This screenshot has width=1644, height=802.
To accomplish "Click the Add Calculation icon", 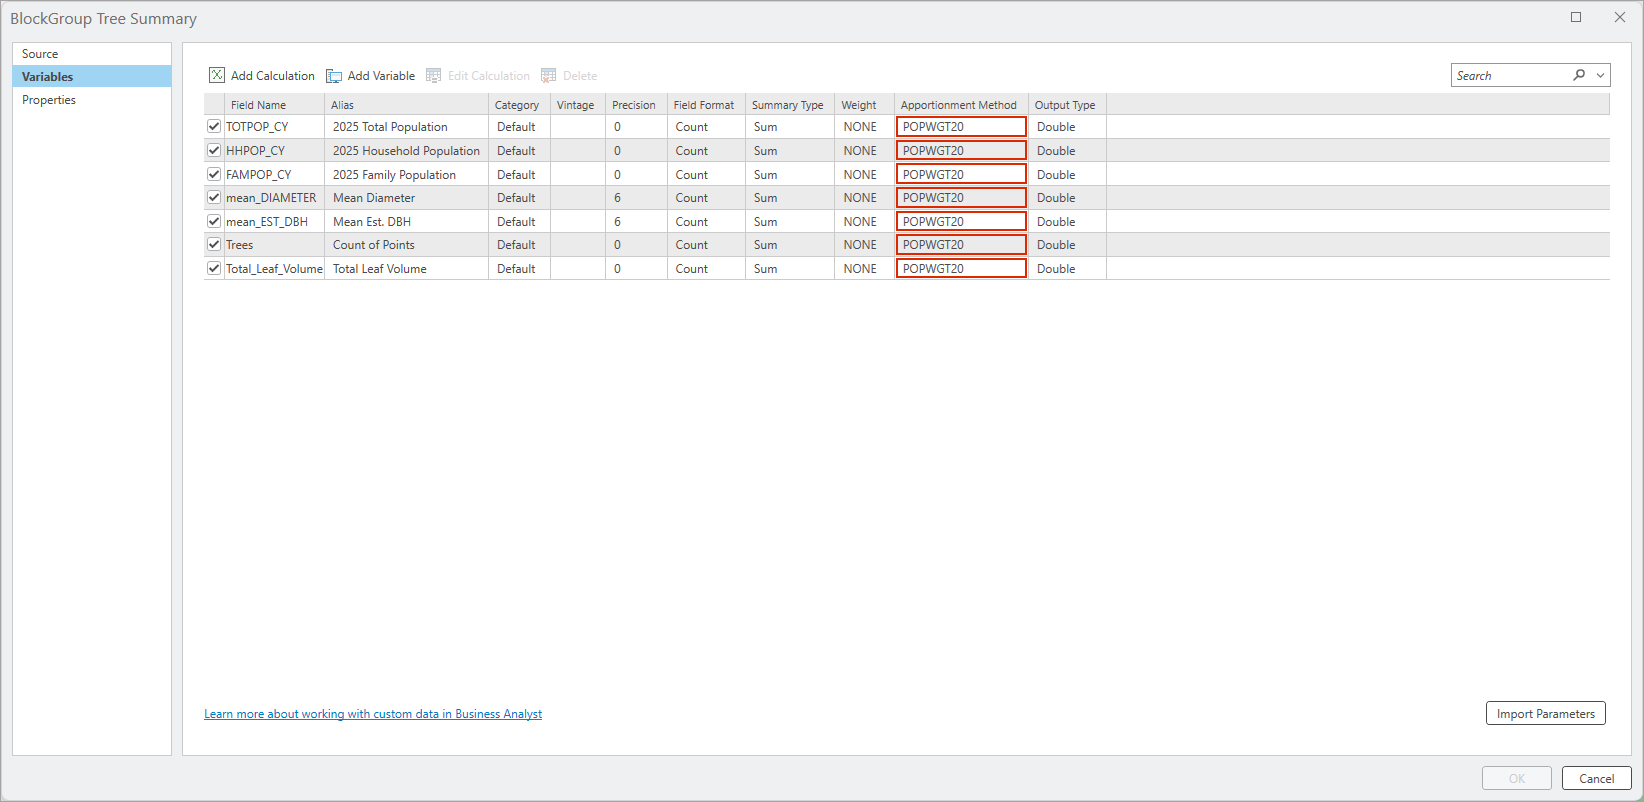I will (x=217, y=75).
